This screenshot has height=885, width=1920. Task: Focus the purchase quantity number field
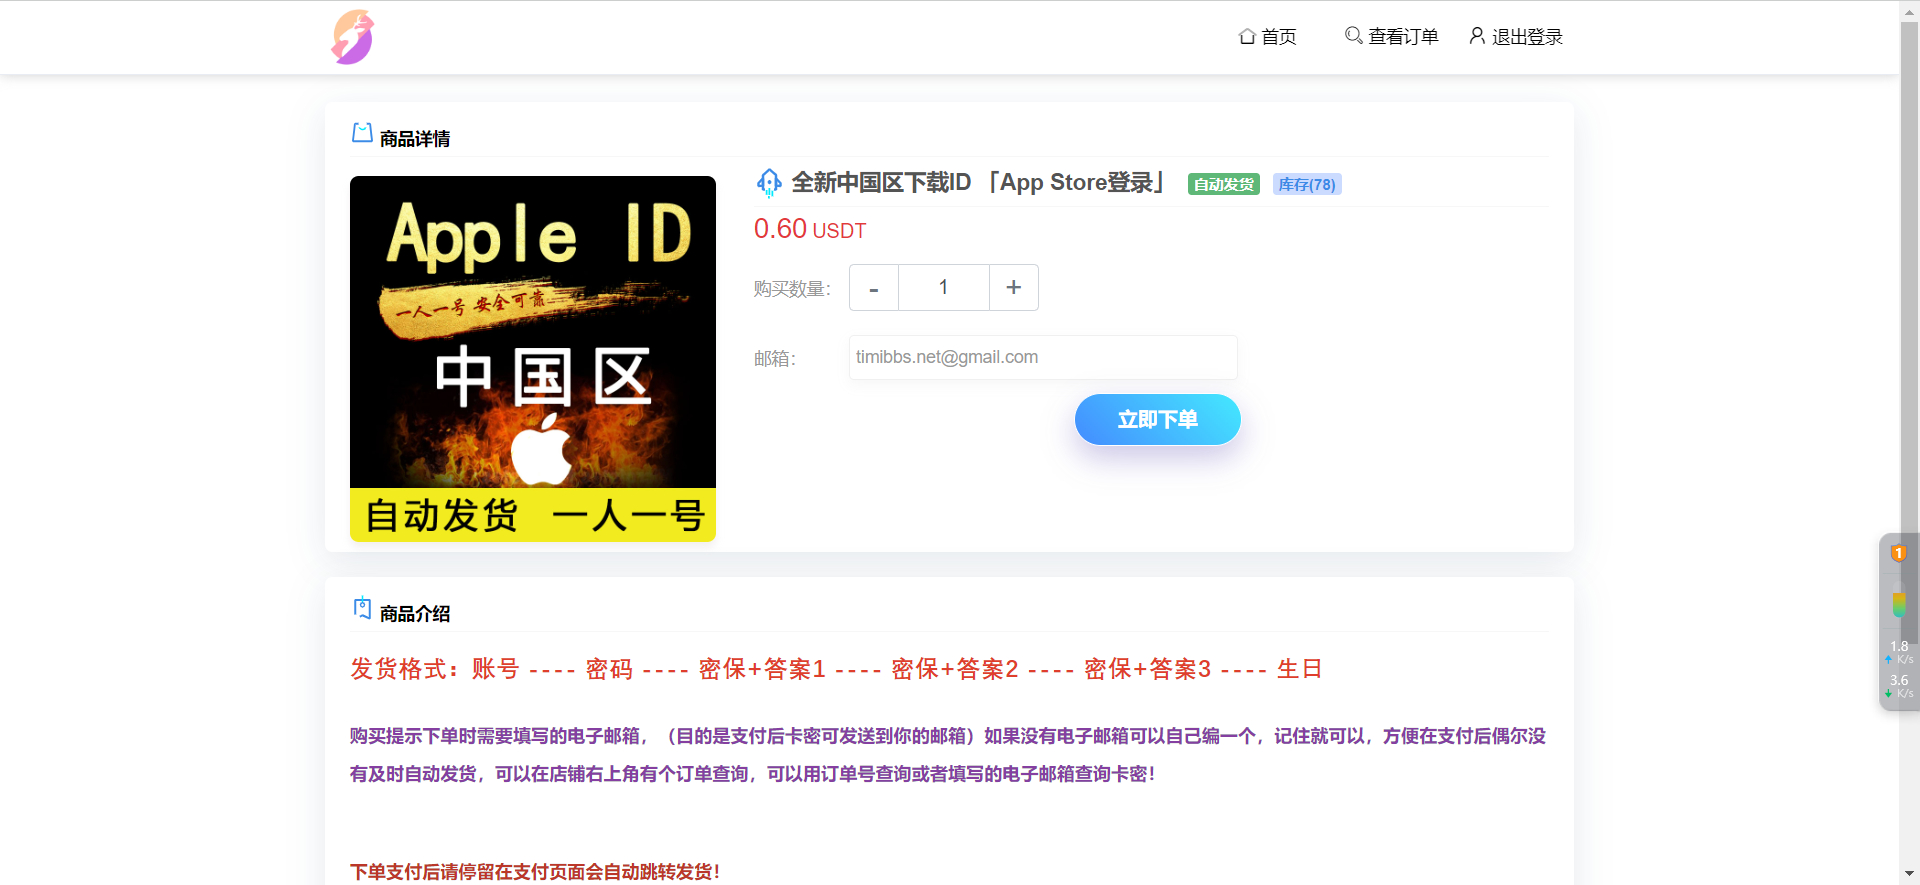[943, 288]
